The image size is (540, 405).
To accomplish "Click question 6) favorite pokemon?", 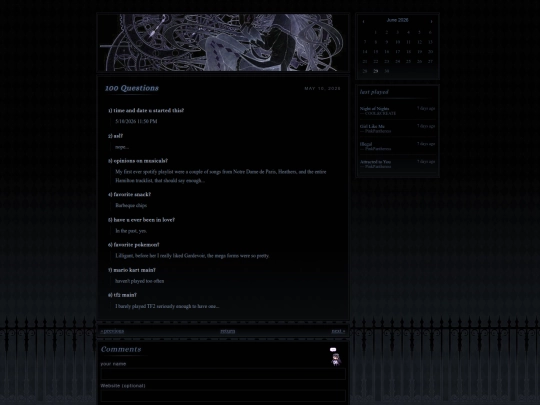I will pos(134,245).
